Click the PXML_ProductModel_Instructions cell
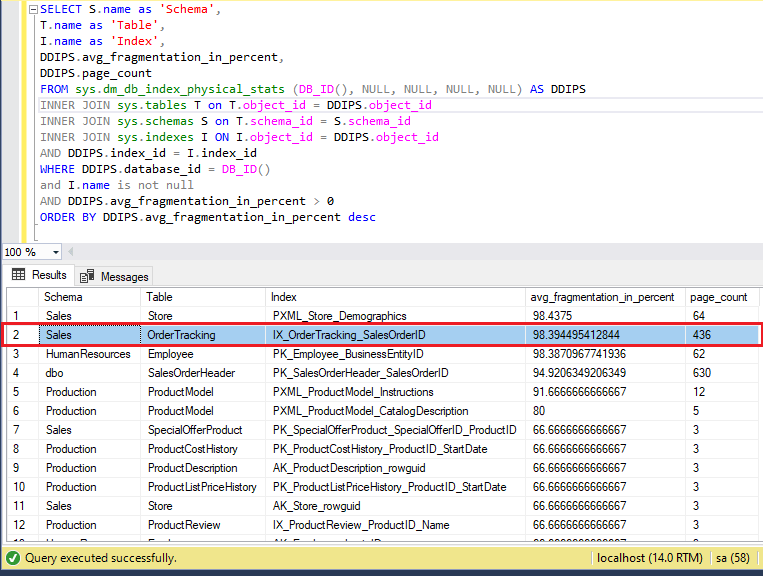The height and width of the screenshot is (577, 763). [396, 392]
